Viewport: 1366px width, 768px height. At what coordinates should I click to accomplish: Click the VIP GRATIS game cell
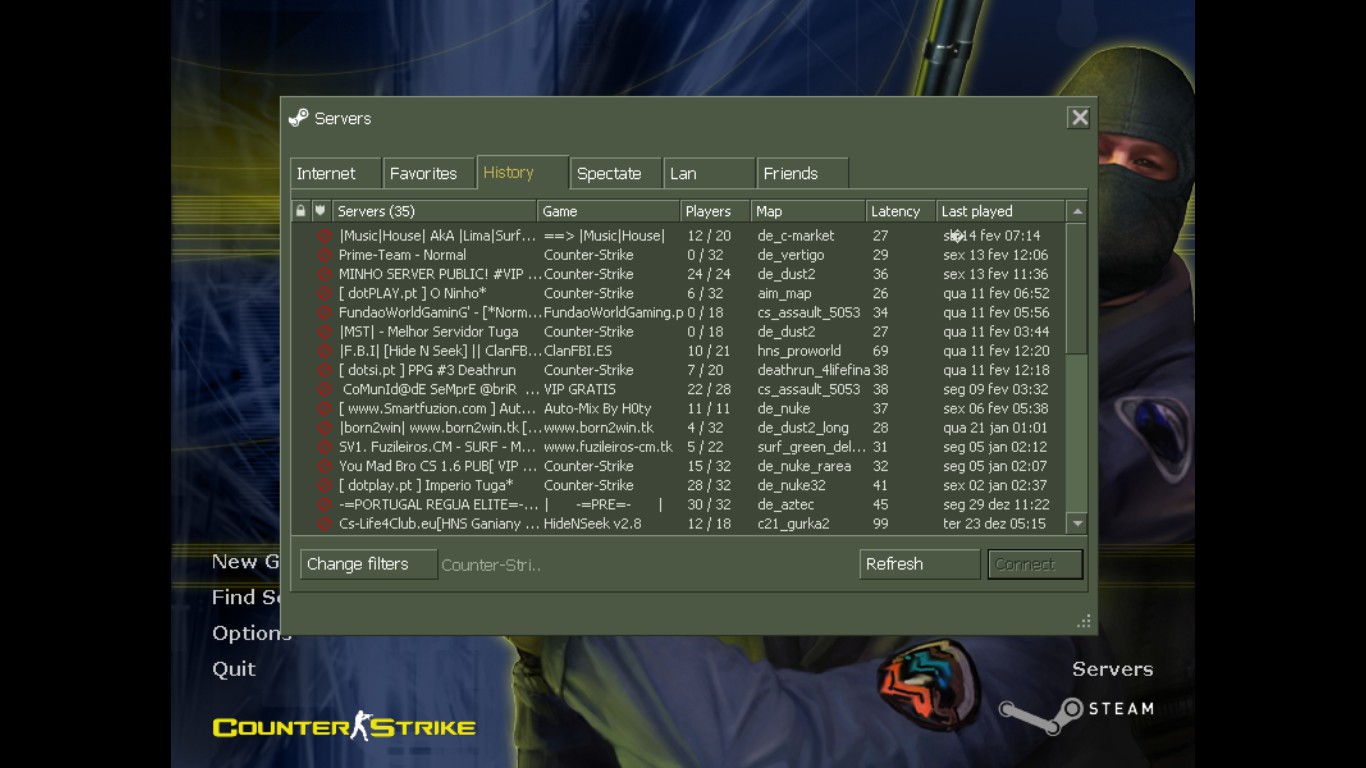[580, 389]
